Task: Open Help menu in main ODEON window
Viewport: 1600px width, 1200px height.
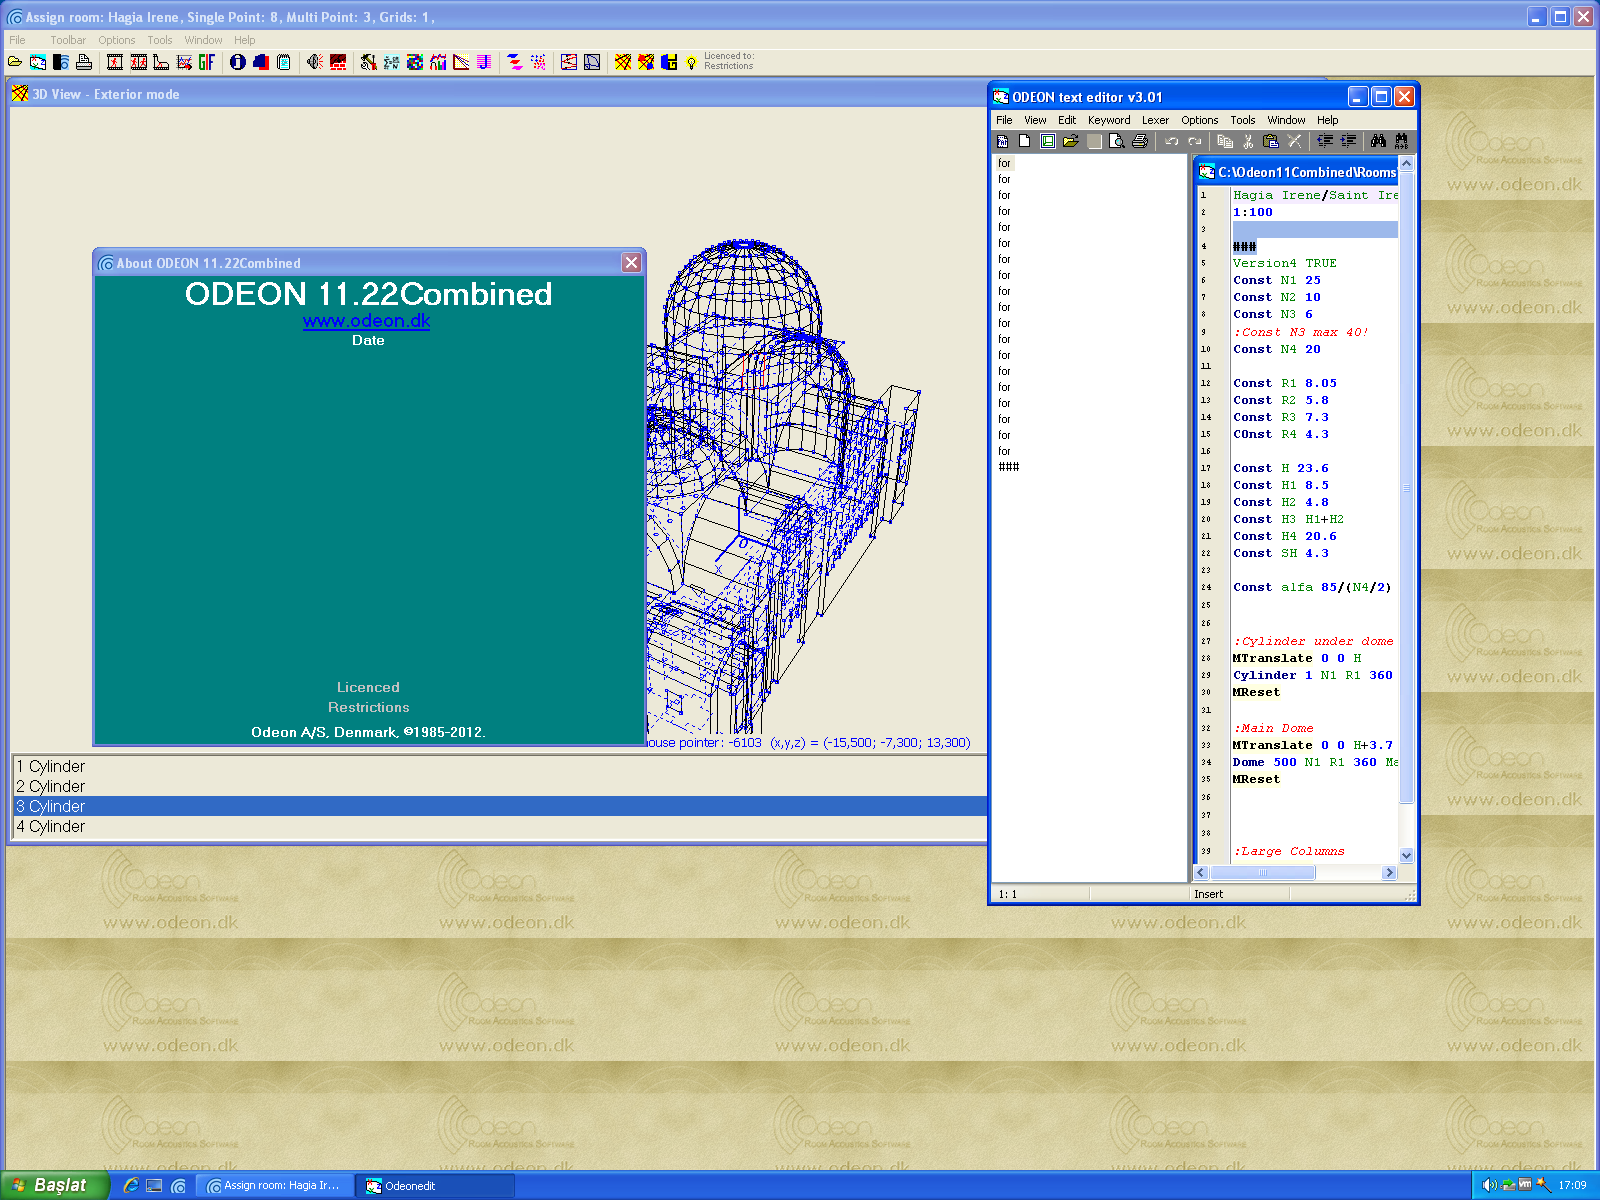Action: tap(245, 40)
